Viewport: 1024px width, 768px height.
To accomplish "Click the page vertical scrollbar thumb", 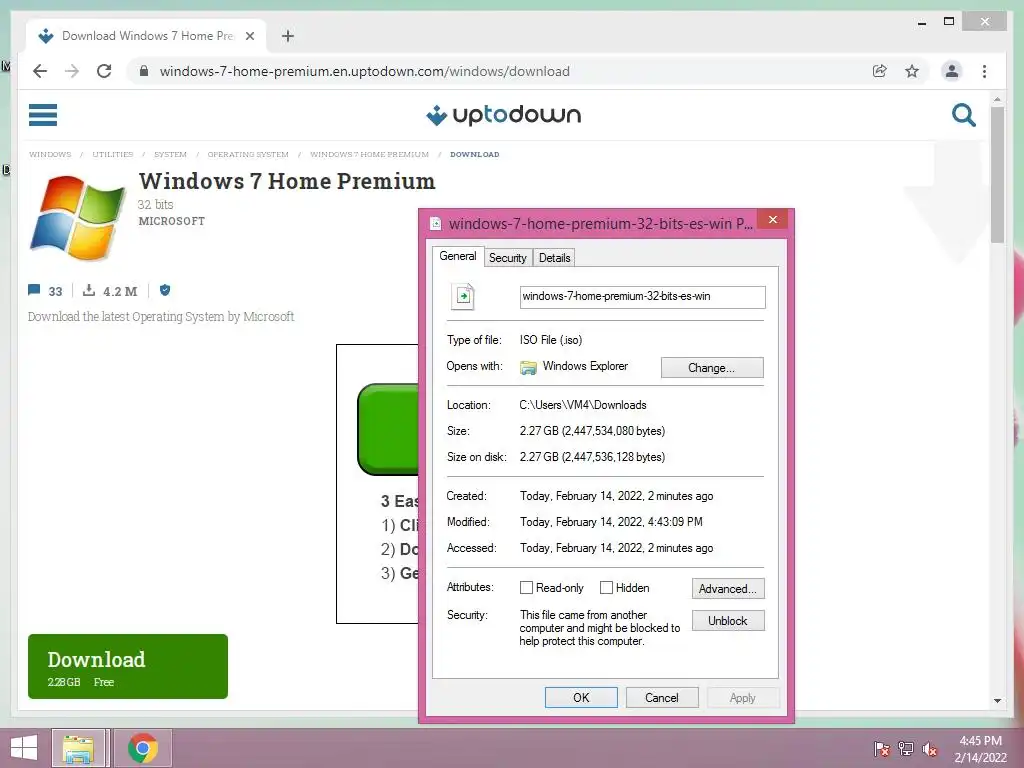I will click(x=997, y=175).
